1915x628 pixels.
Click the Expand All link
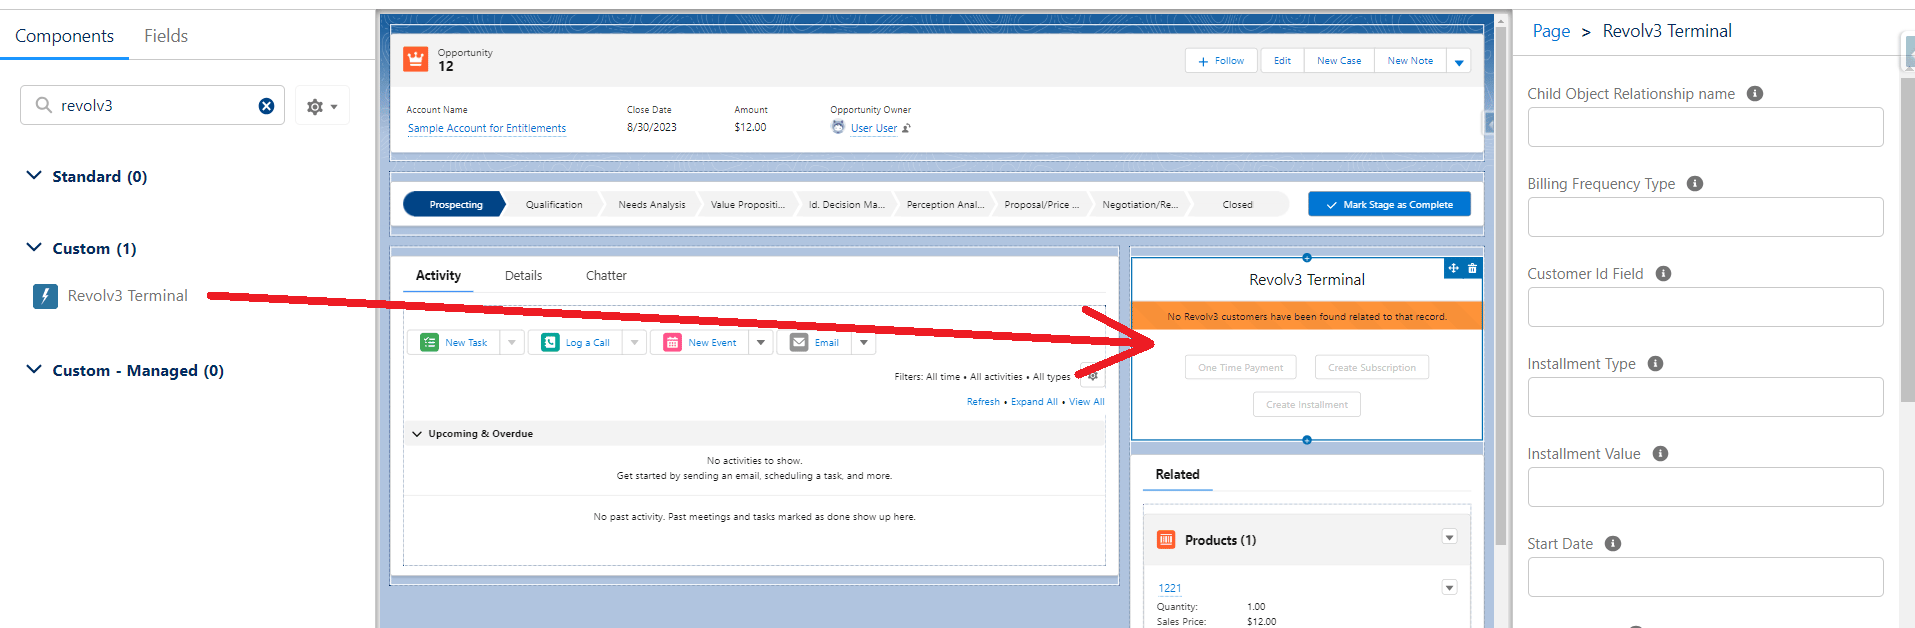1034,402
